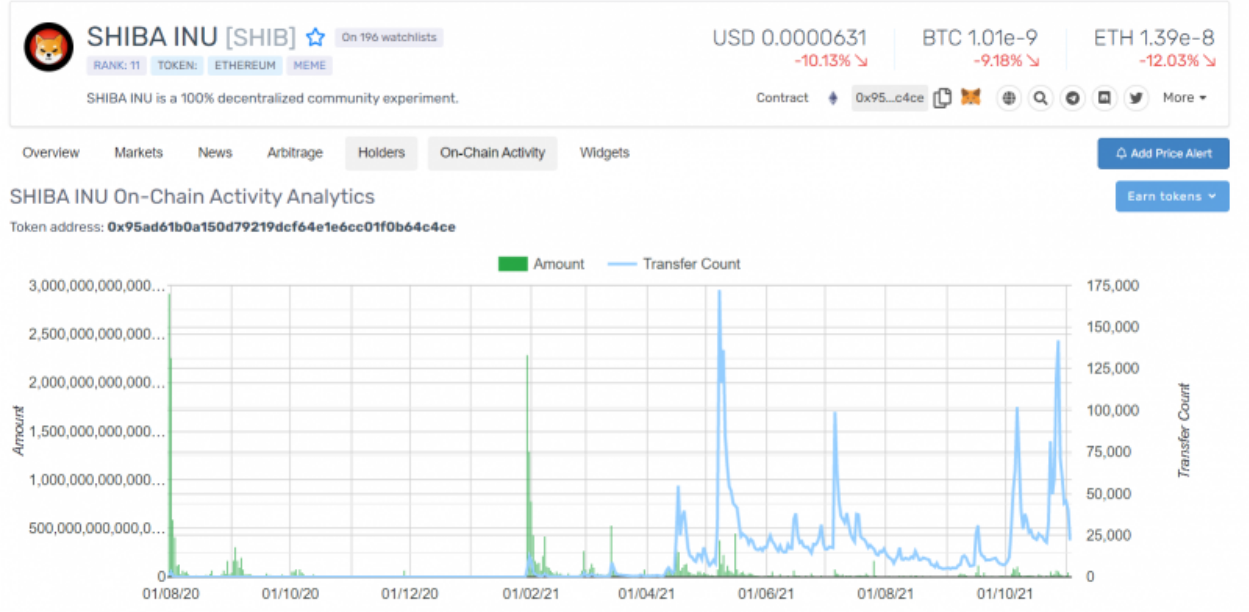Open the Earn tokens dropdown
Screen dimensions: 1249x612
[1172, 196]
